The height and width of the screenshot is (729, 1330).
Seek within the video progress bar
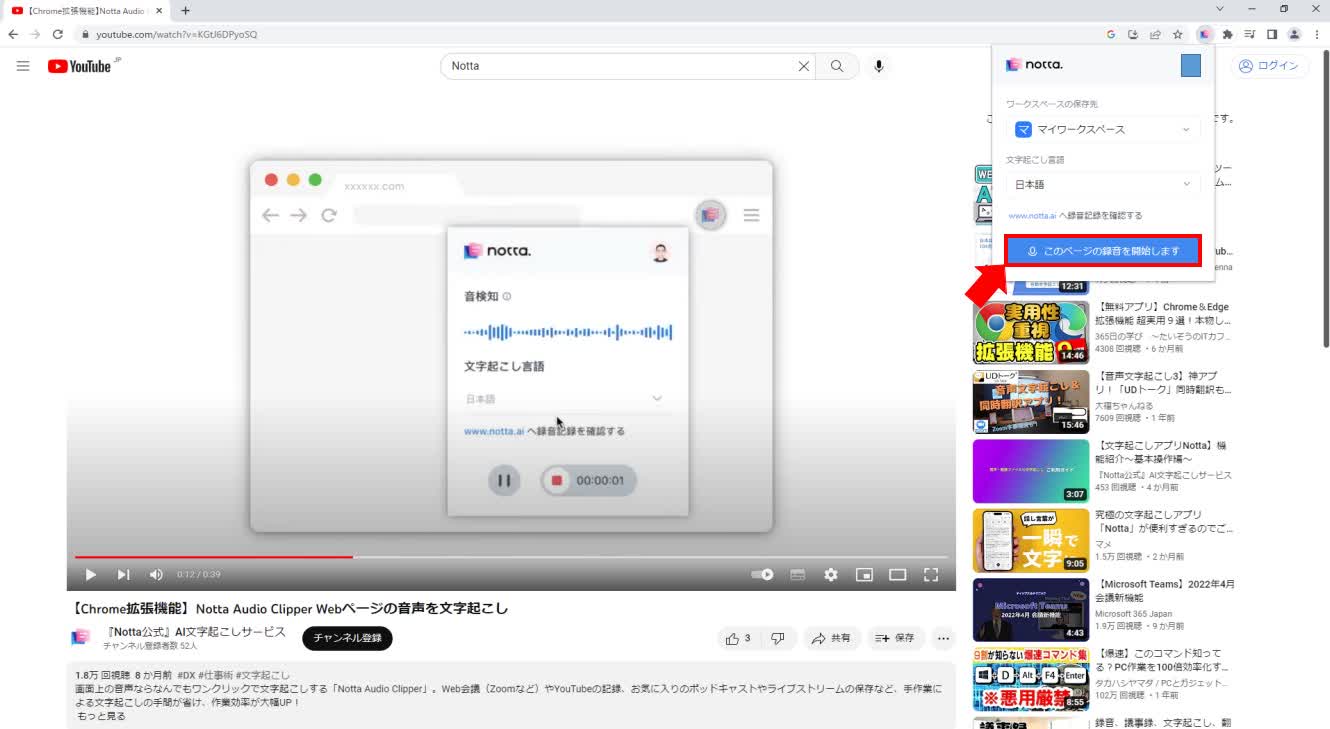[x=511, y=557]
